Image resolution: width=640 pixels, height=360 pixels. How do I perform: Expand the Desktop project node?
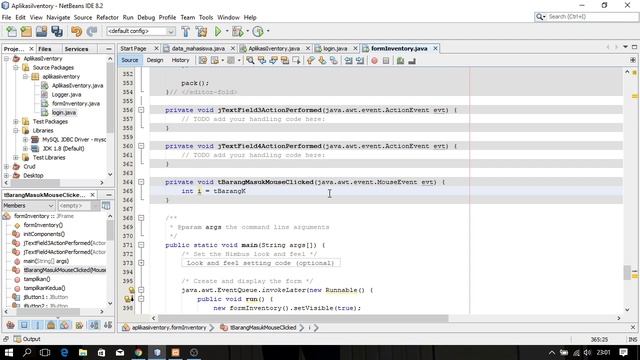7,176
